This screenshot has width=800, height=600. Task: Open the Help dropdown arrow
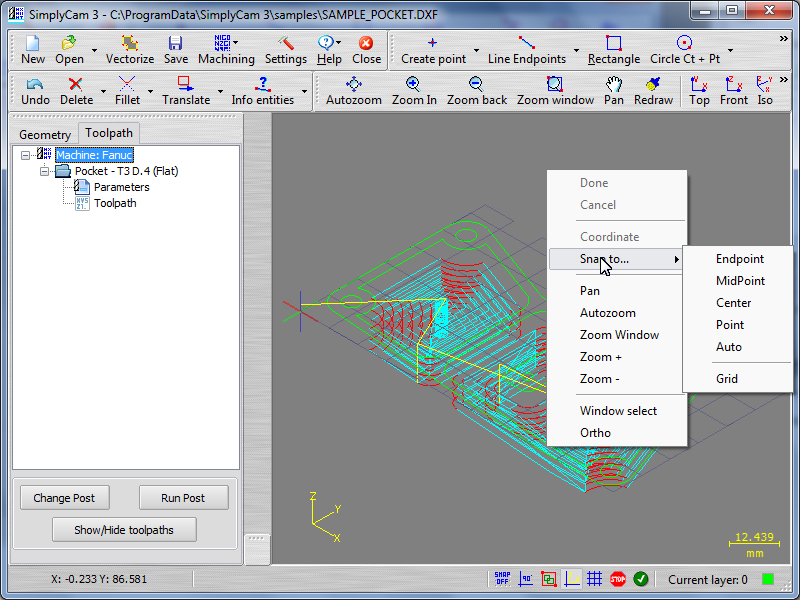pos(338,43)
